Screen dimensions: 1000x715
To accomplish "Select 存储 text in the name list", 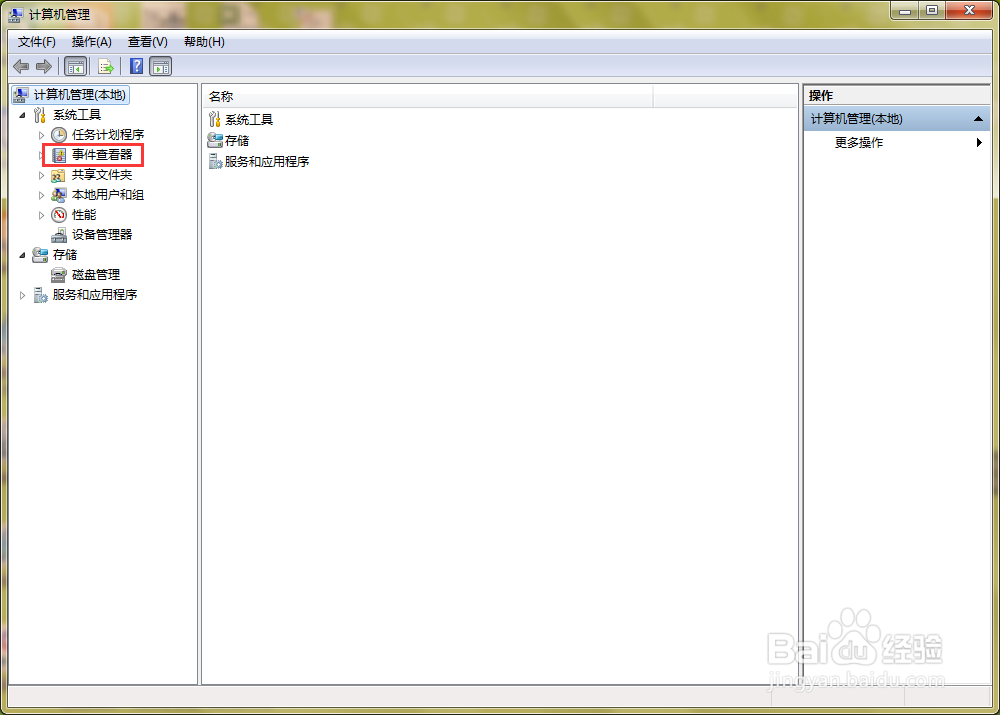I will pos(237,140).
